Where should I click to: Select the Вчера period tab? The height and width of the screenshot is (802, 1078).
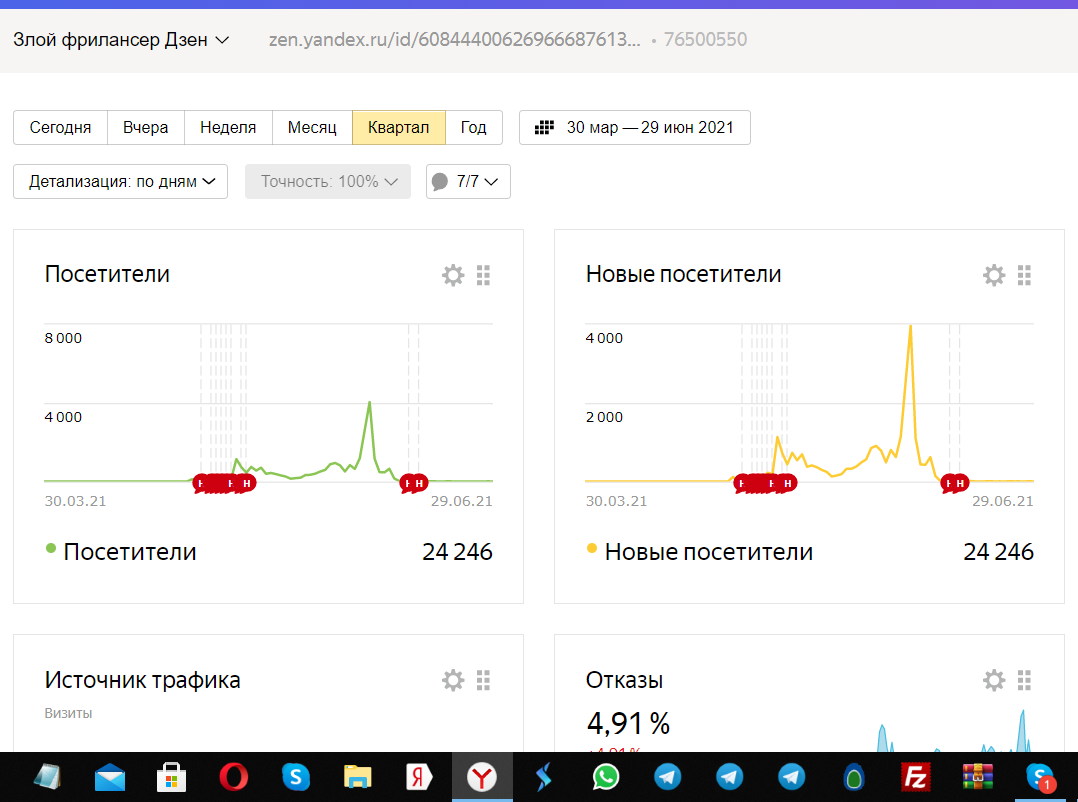point(146,127)
